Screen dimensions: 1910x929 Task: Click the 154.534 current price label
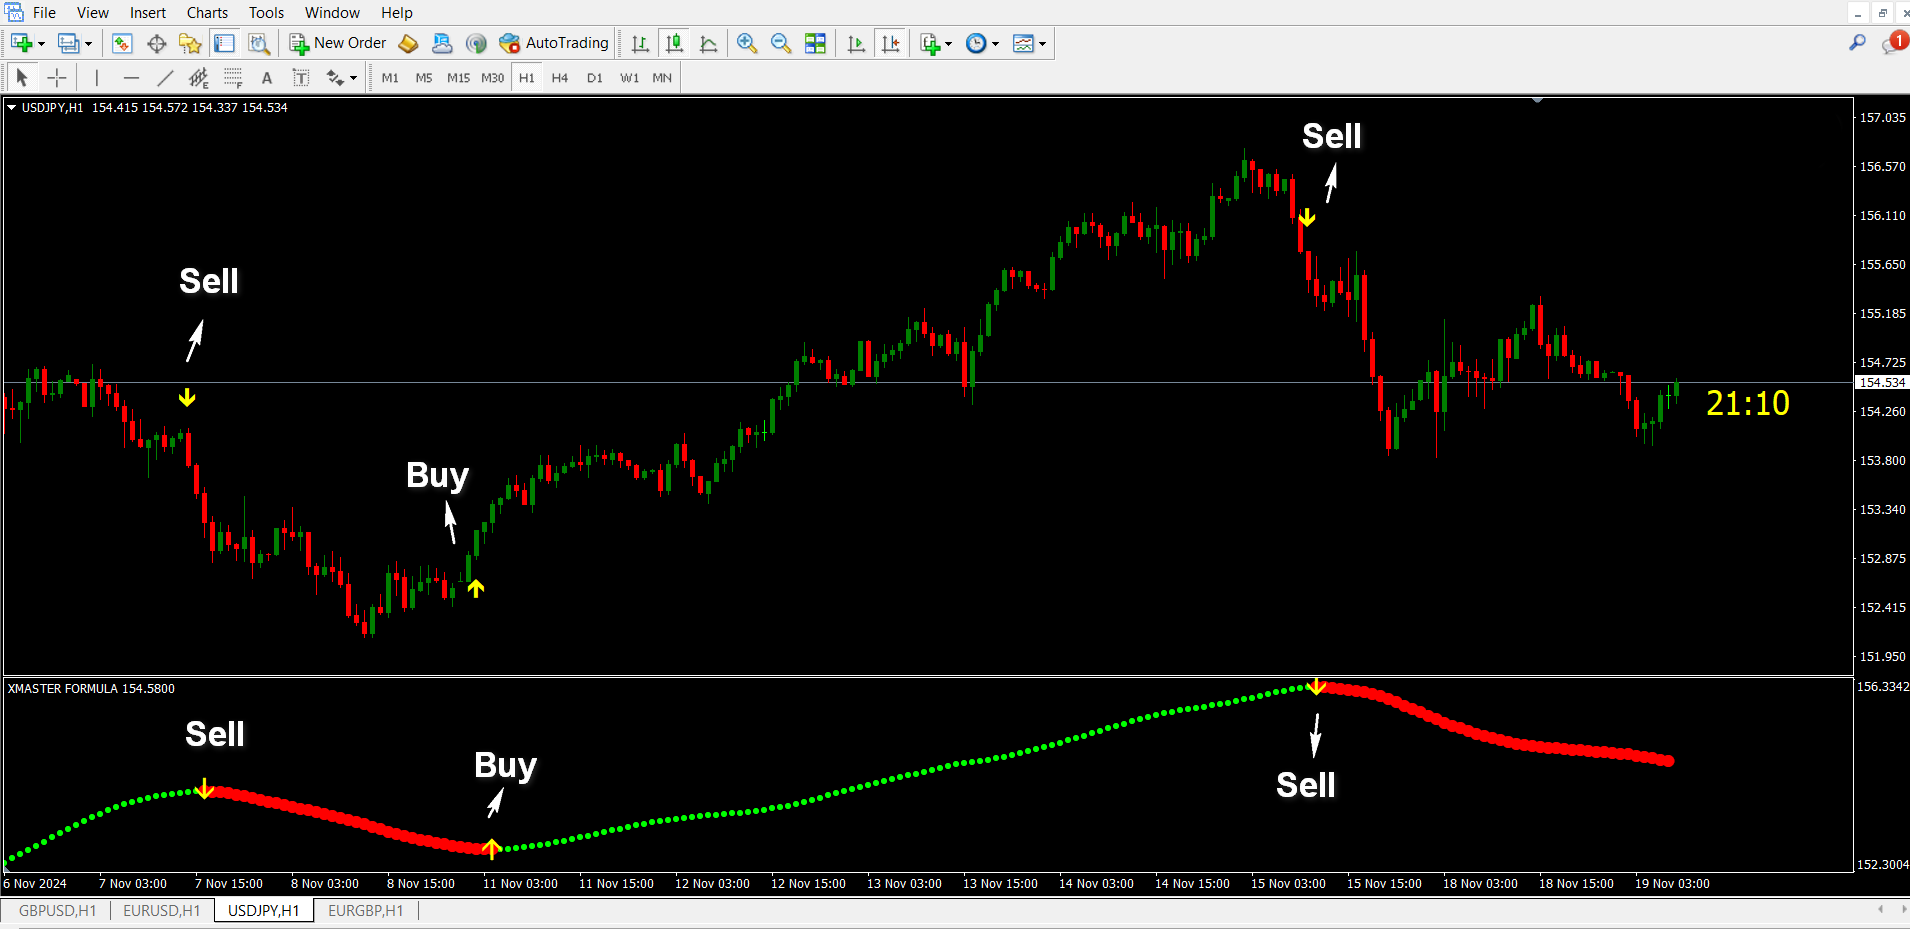(x=1882, y=383)
